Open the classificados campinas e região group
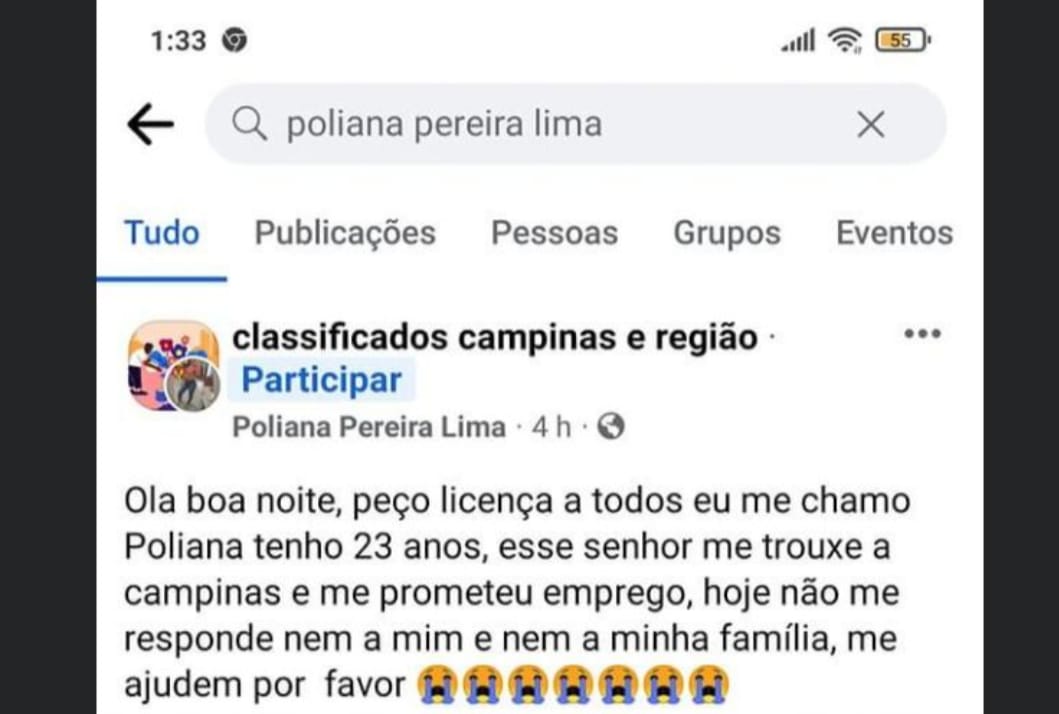The image size is (1059, 714). point(494,338)
